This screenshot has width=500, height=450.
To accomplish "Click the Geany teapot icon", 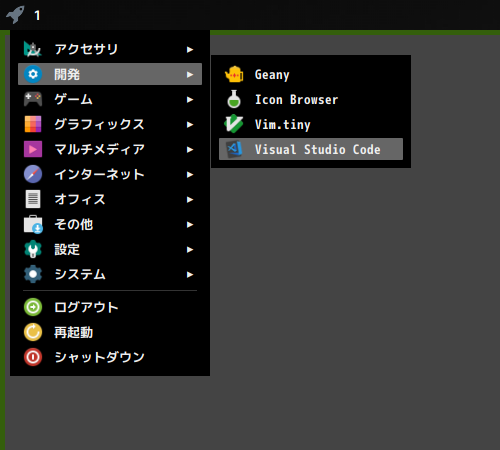I will pyautogui.click(x=234, y=74).
